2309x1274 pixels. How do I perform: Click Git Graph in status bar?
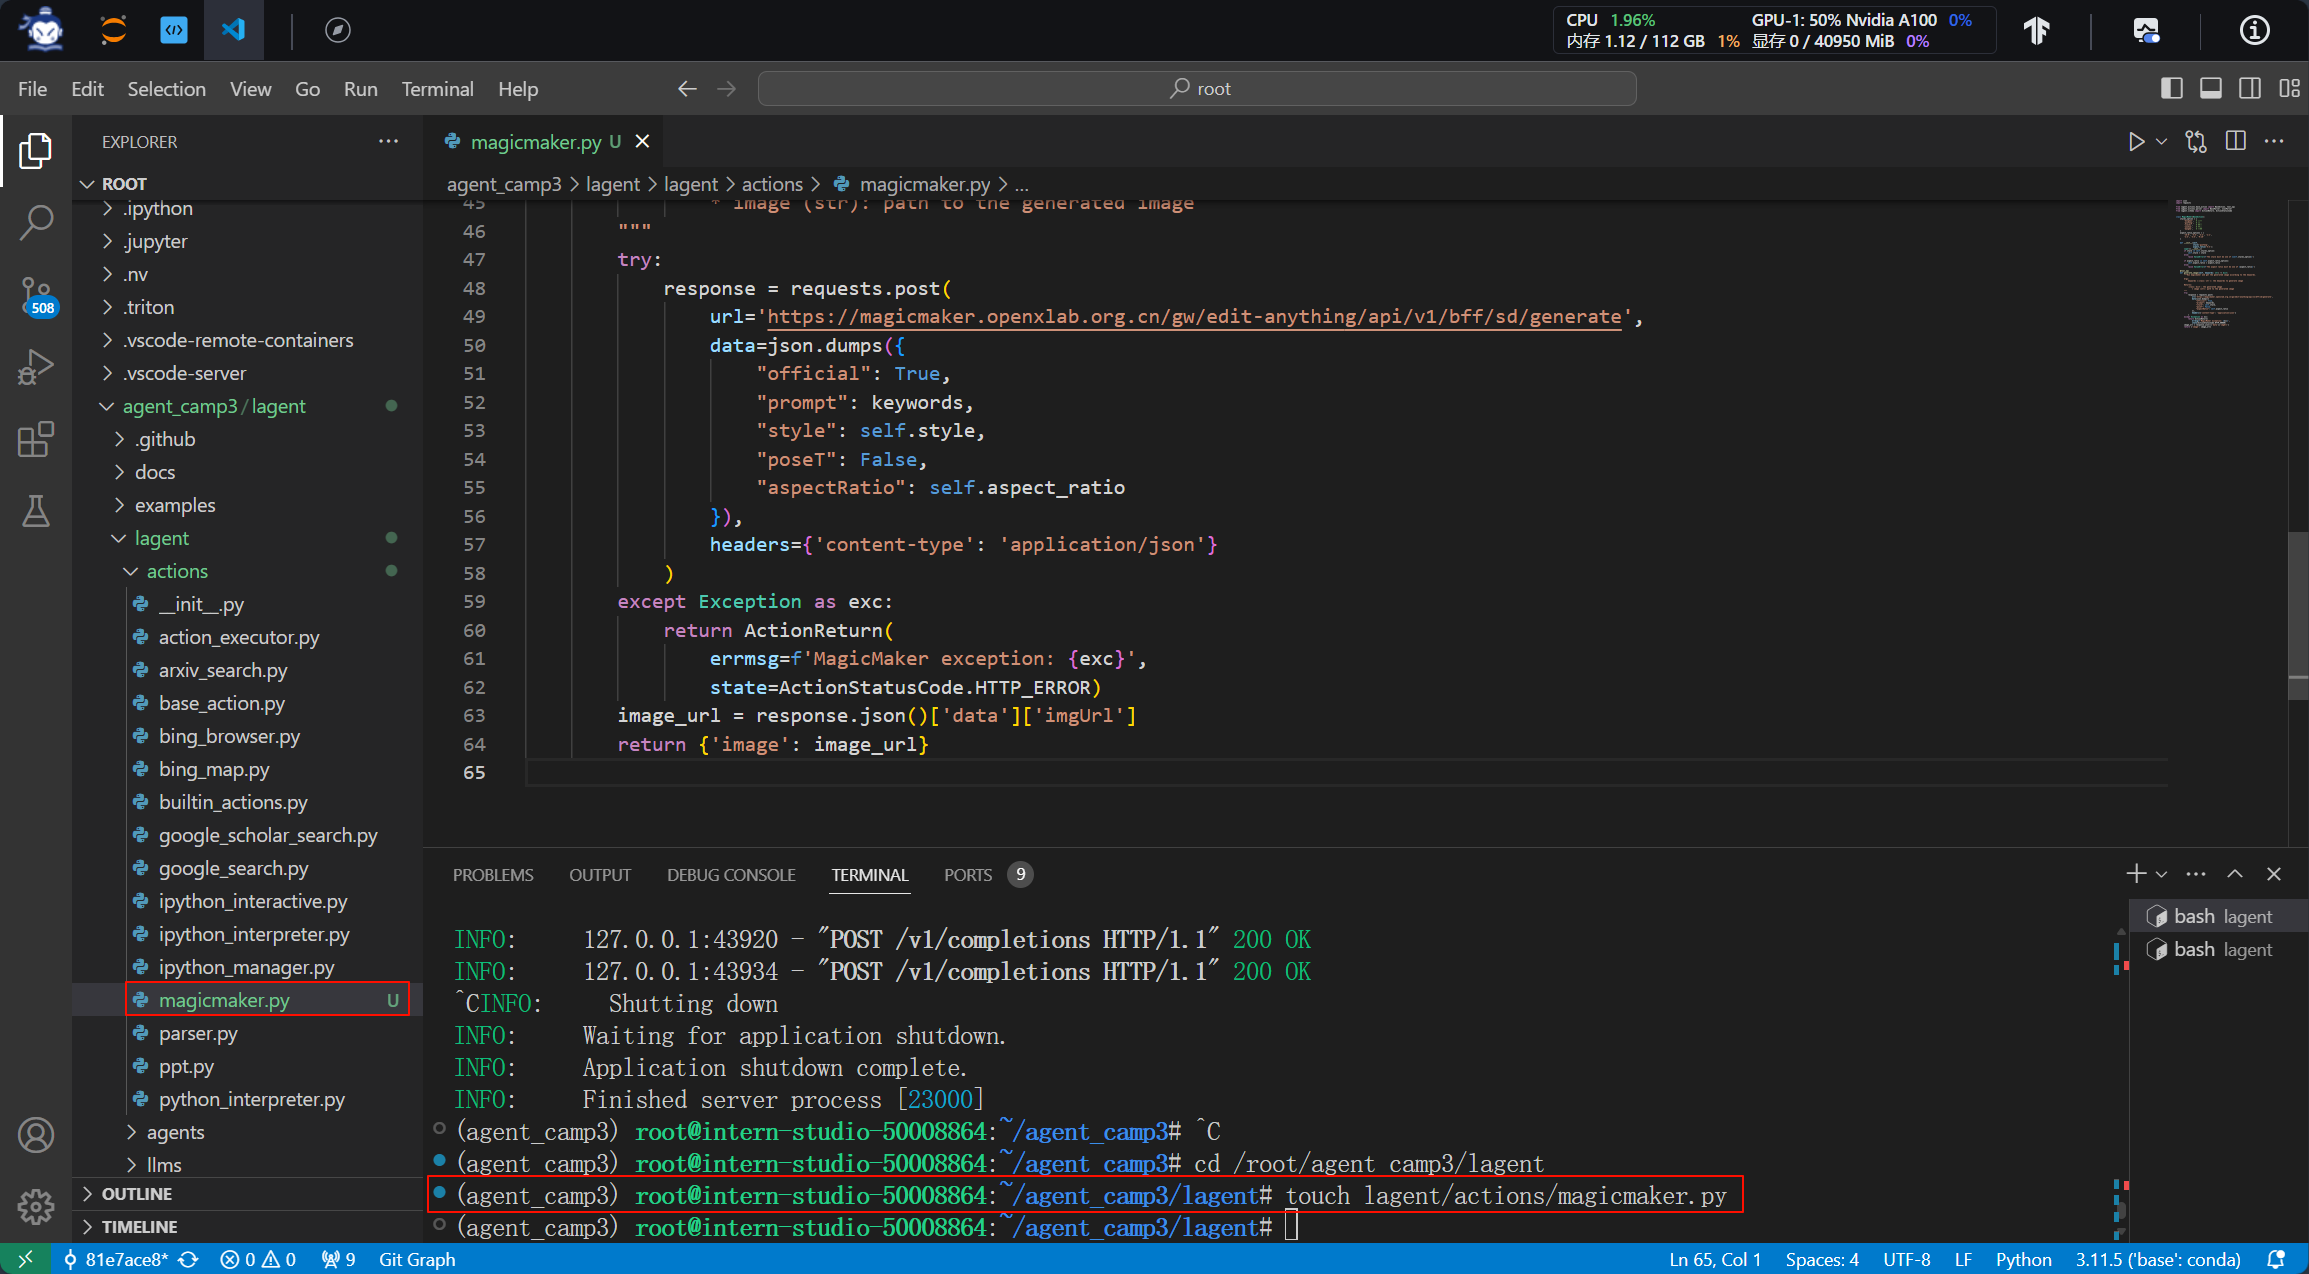[416, 1259]
